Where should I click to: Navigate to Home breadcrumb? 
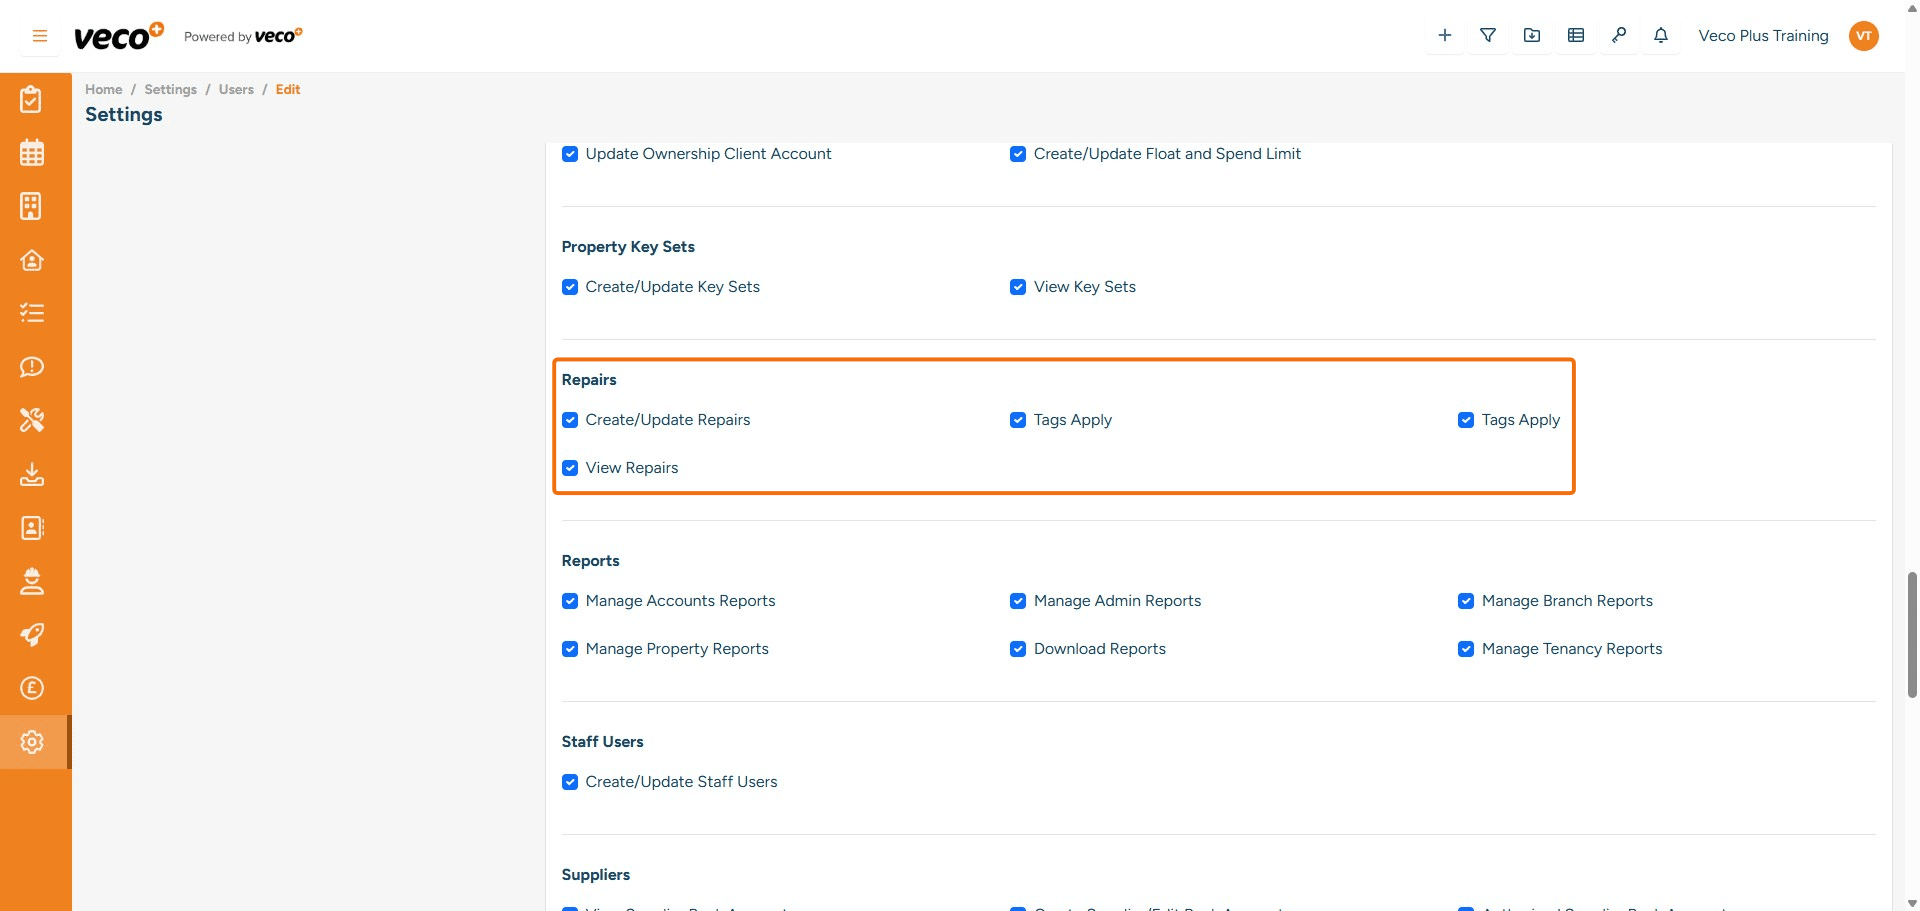coord(103,89)
